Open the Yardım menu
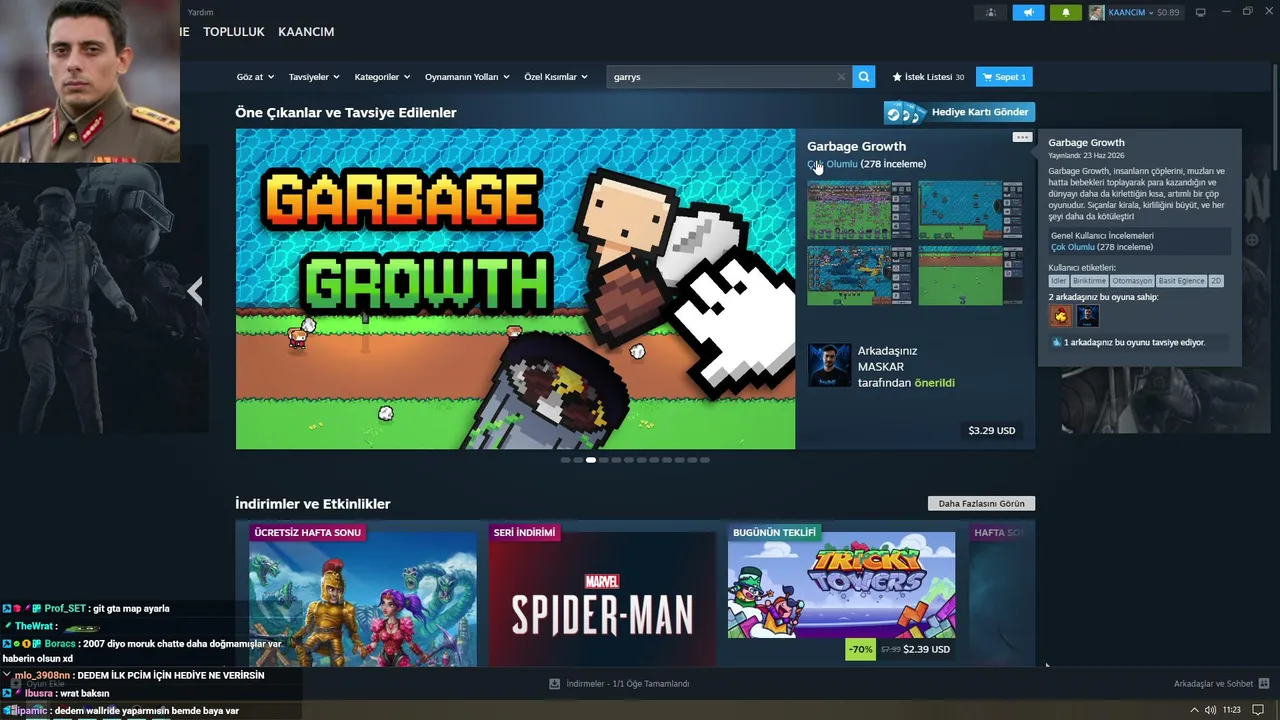1280x720 pixels. coord(201,12)
